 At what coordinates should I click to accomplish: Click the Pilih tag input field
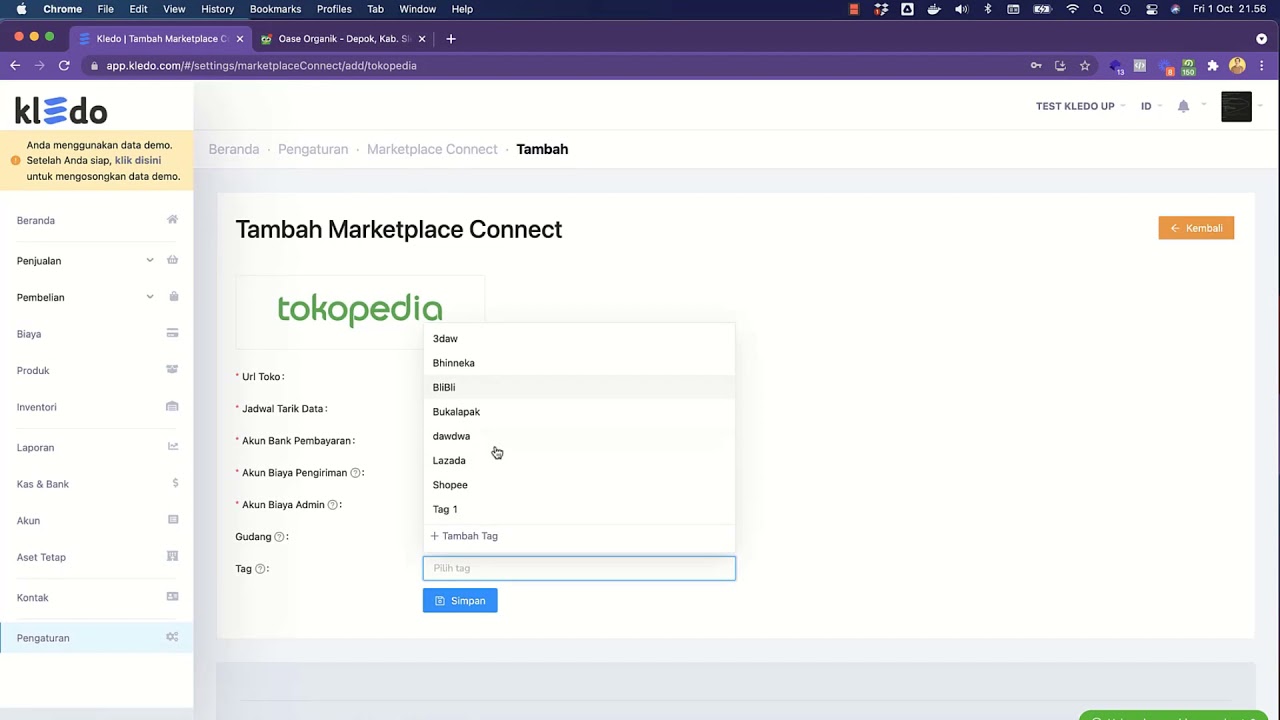click(x=579, y=568)
